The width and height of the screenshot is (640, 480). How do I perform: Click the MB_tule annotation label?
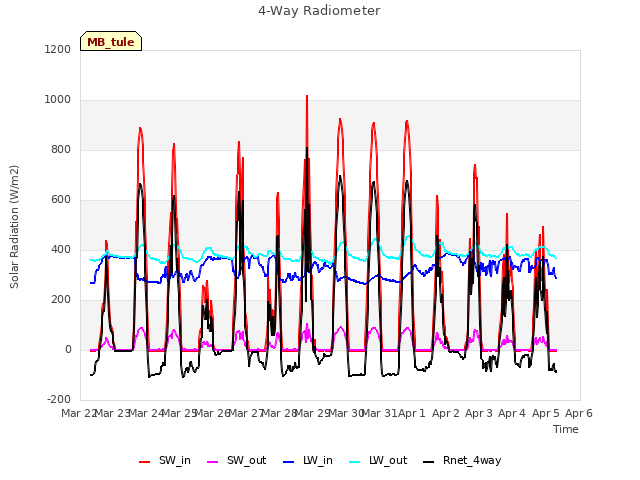pyautogui.click(x=111, y=42)
